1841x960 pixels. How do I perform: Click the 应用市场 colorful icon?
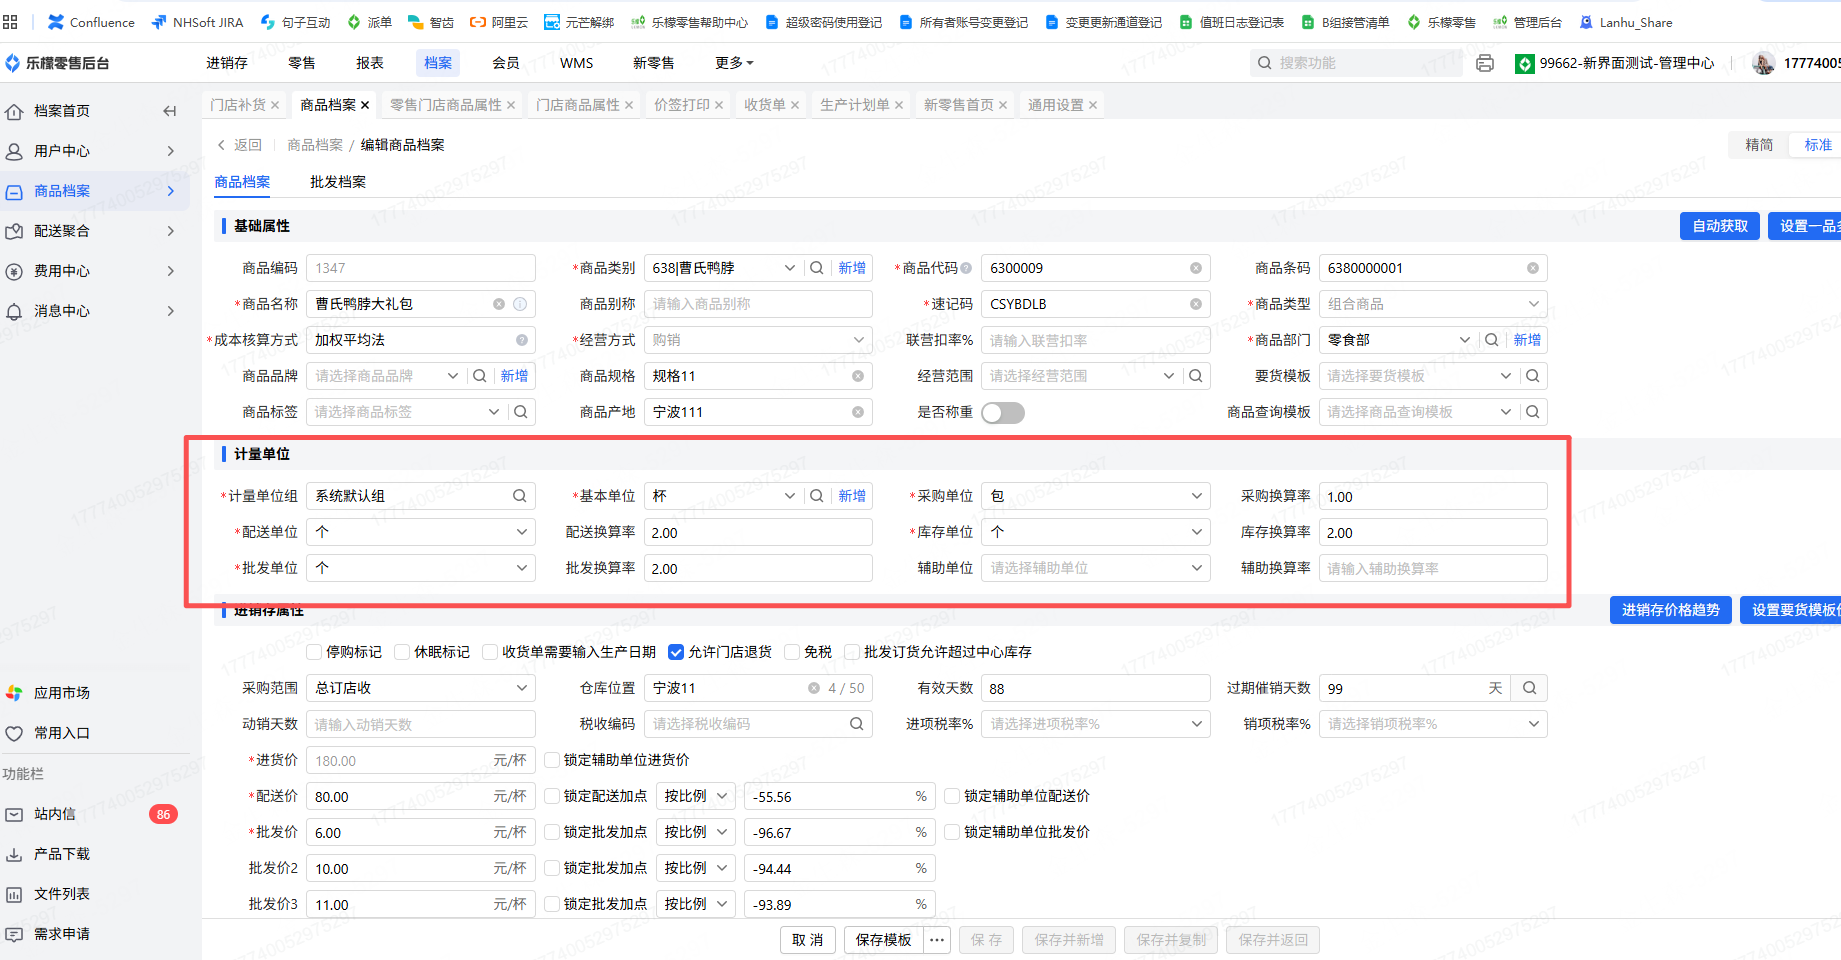click(x=14, y=693)
